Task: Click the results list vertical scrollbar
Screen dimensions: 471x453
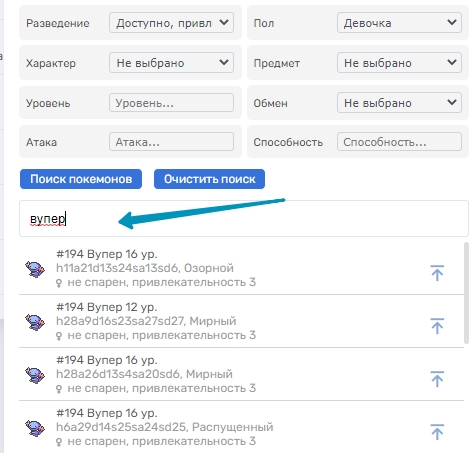Action: click(x=466, y=293)
